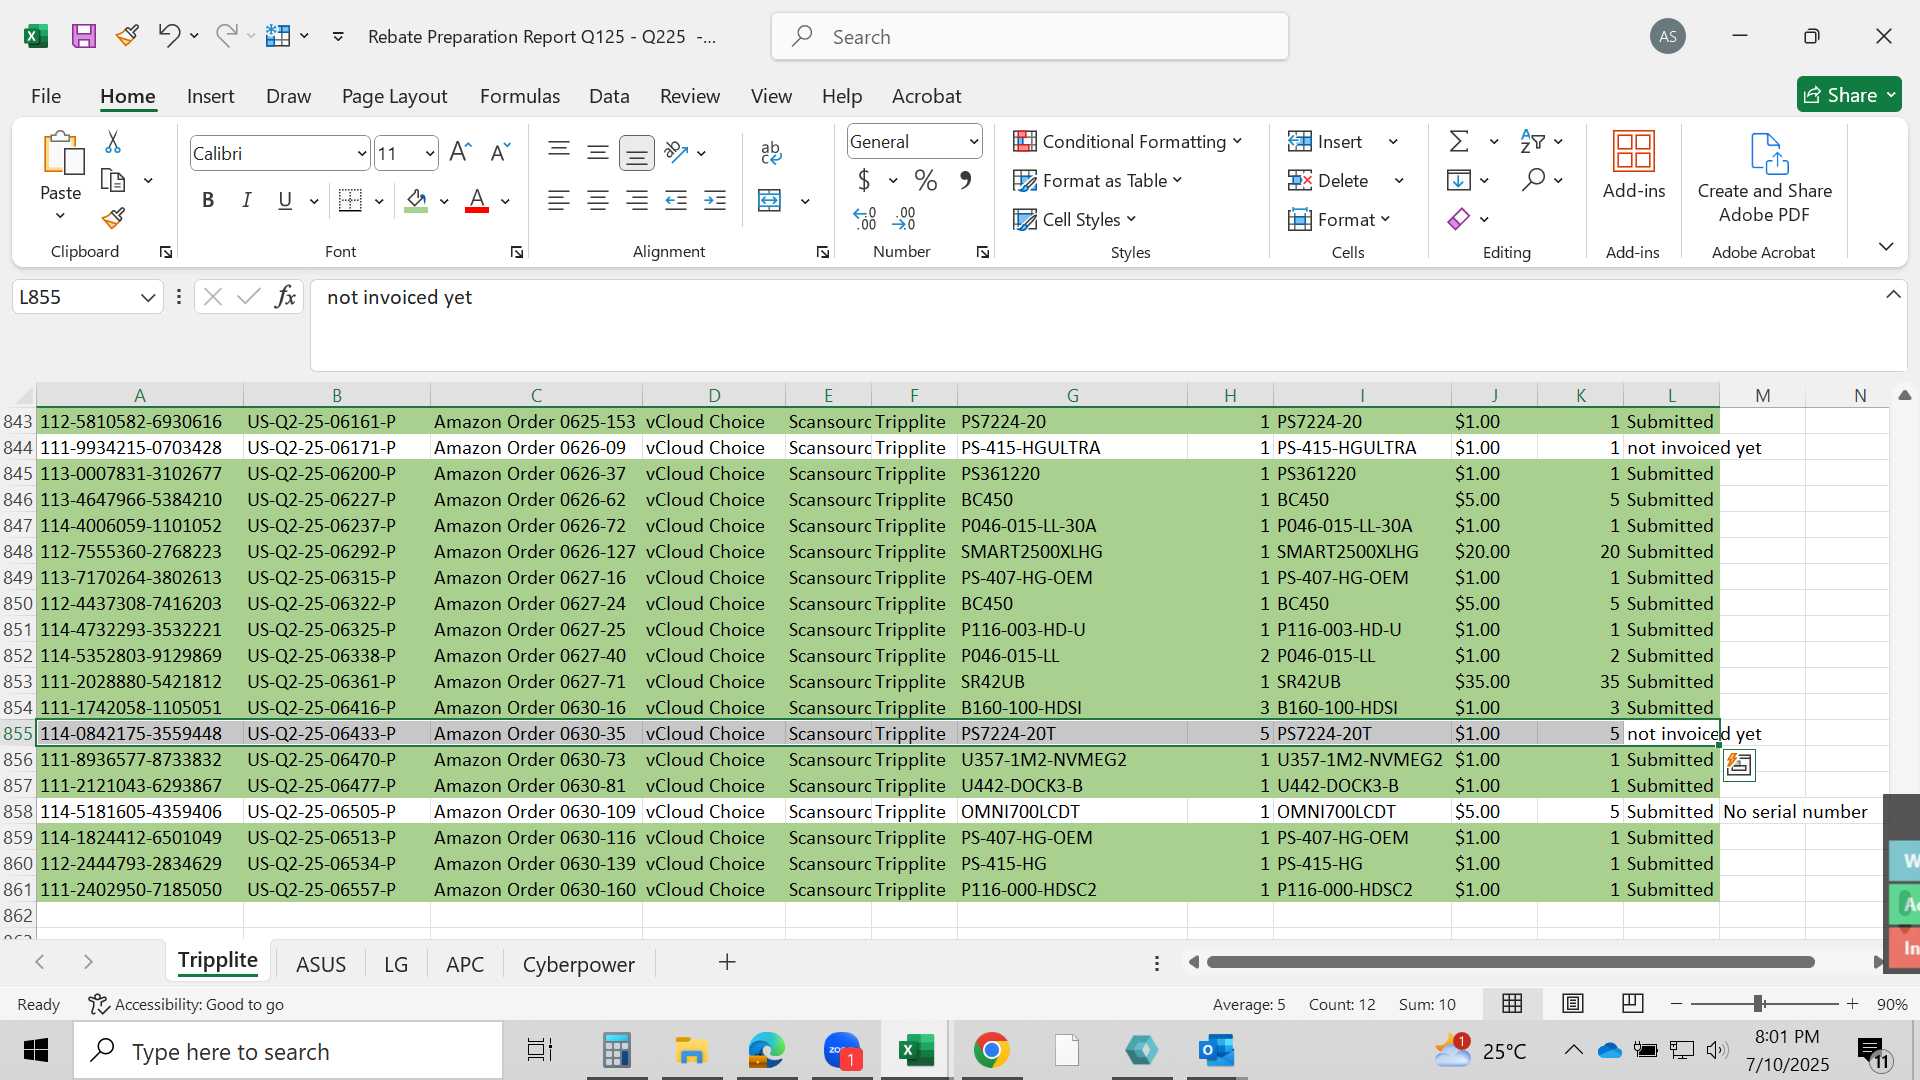1920x1080 pixels.
Task: Click the Copy icon in Clipboard group
Action: (113, 181)
